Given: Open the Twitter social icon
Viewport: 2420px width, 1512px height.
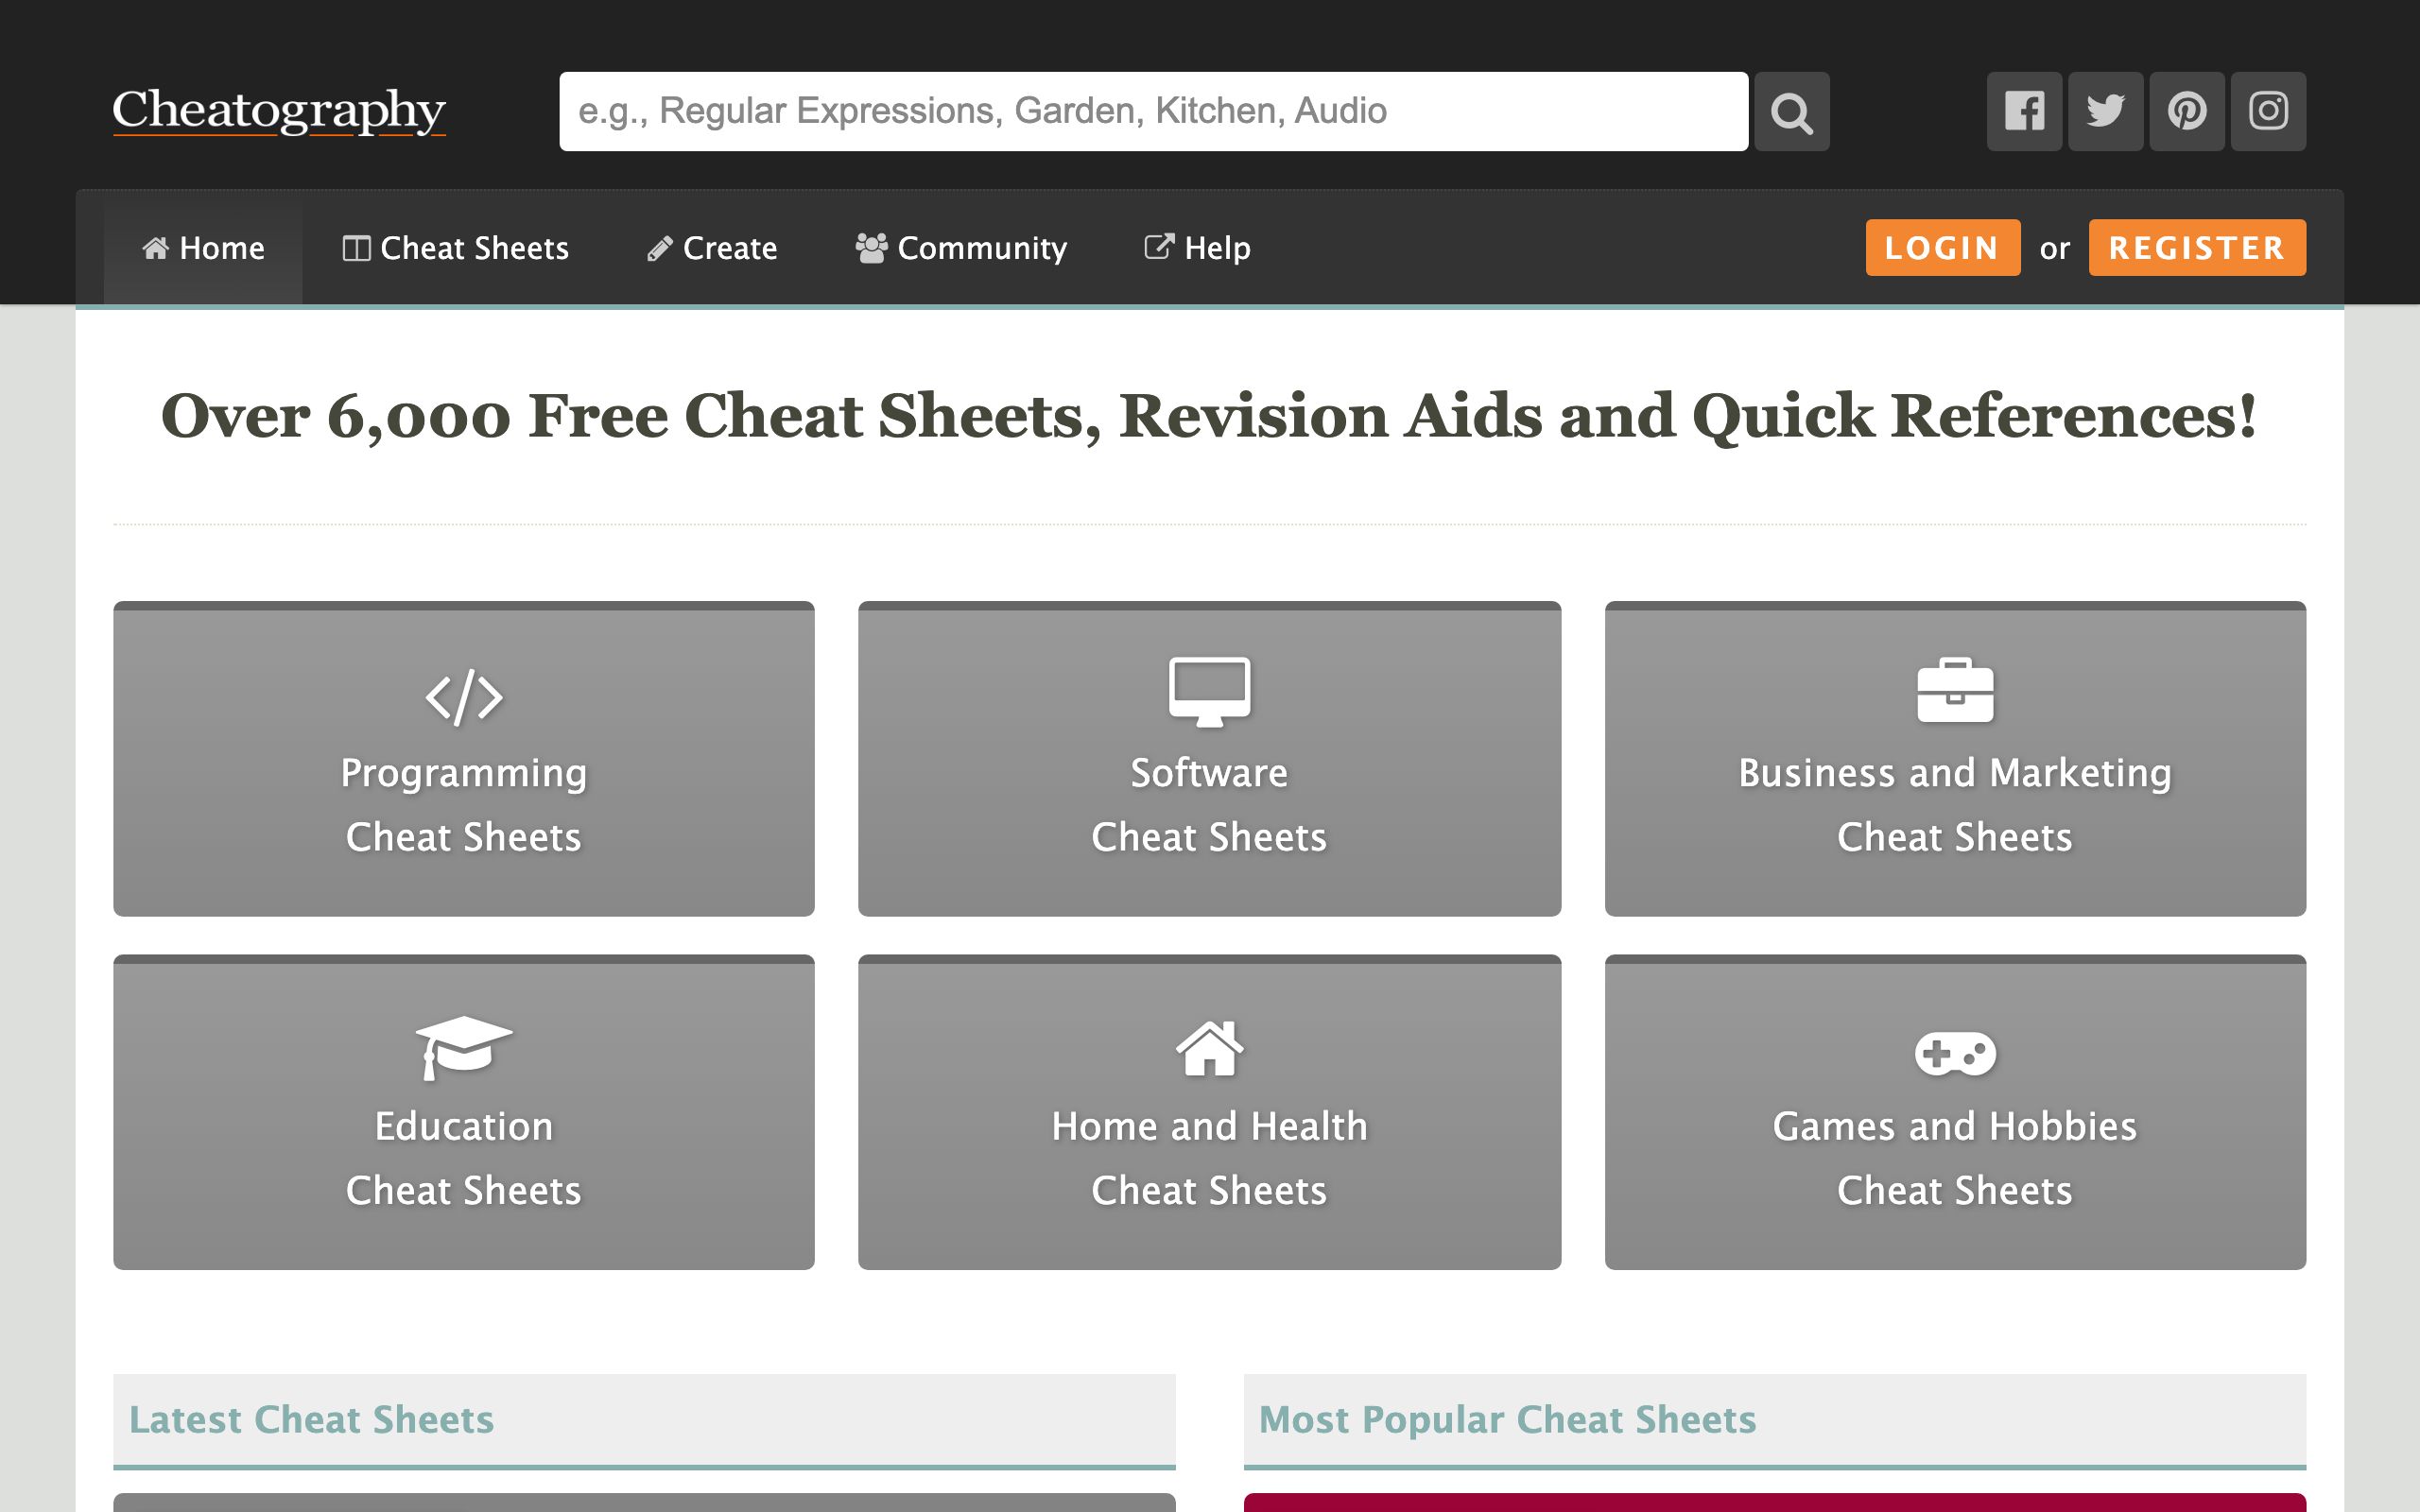Looking at the screenshot, I should pos(2105,111).
